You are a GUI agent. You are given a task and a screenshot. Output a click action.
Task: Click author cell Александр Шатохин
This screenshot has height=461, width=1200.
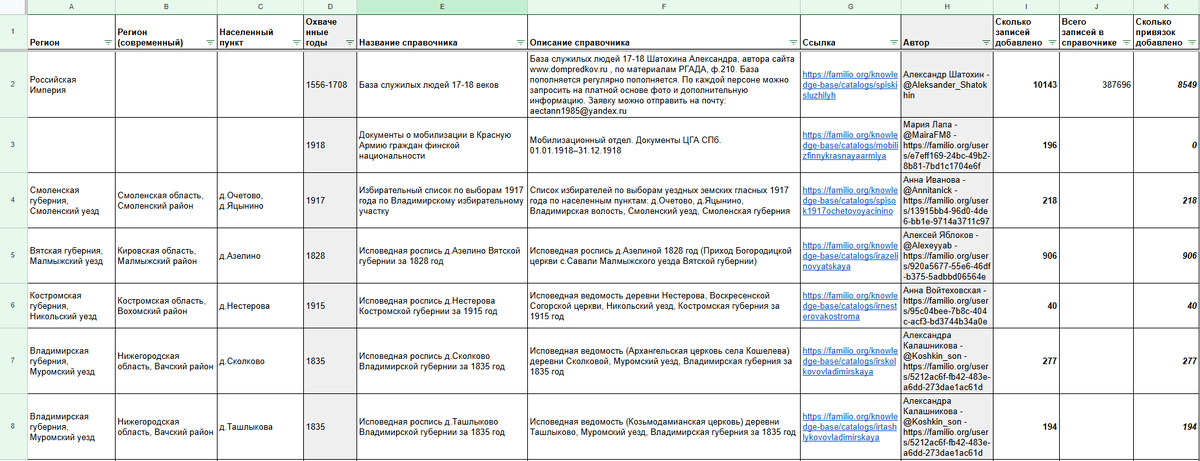coord(945,84)
